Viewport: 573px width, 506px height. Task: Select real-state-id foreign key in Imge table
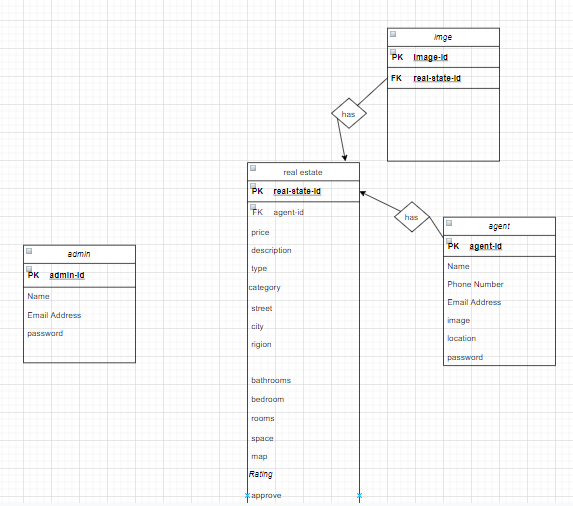437,78
